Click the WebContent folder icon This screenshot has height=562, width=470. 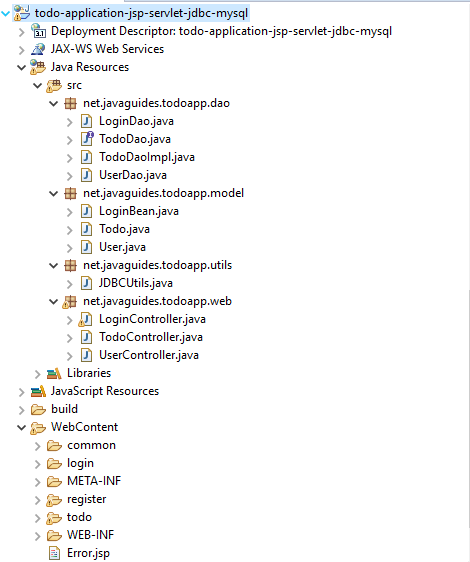(38, 428)
